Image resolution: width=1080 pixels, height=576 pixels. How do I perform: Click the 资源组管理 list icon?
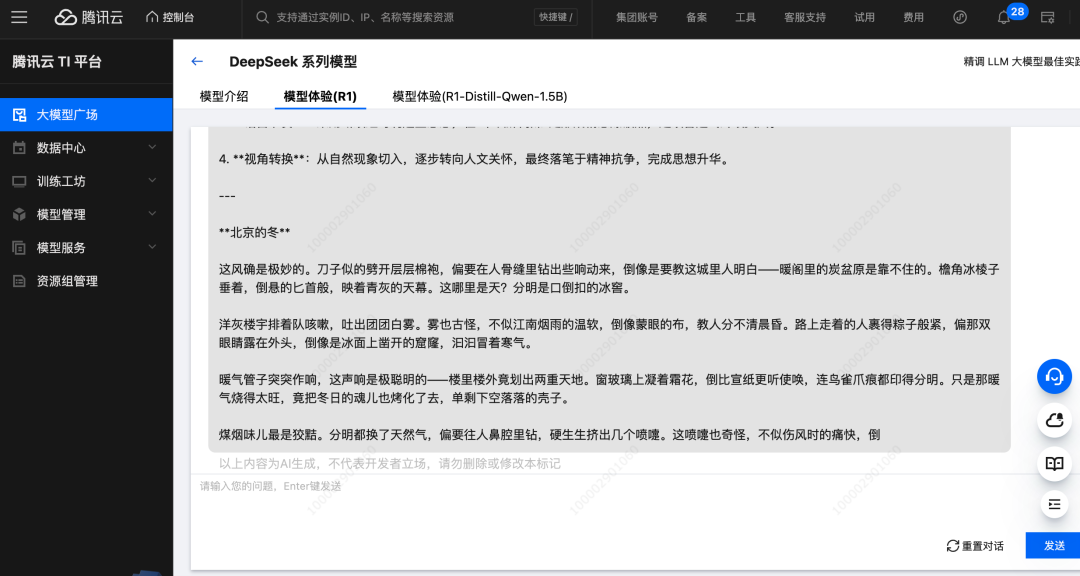coord(19,280)
